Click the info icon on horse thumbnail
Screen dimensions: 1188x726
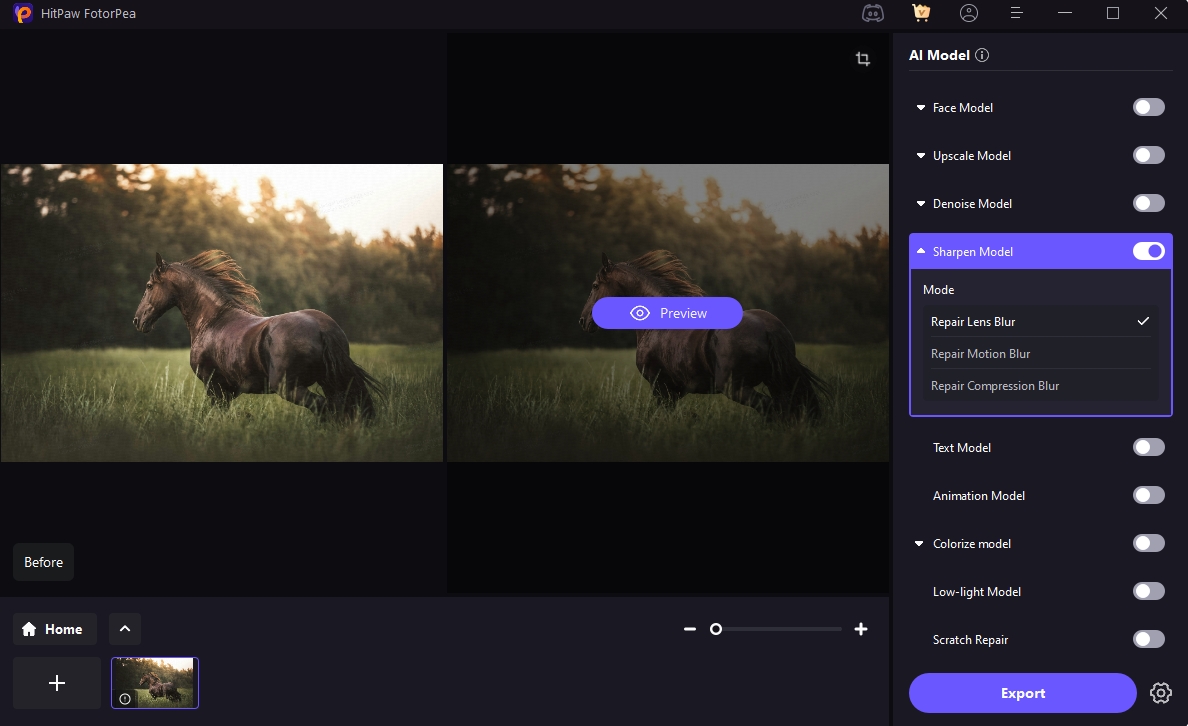[x=125, y=699]
